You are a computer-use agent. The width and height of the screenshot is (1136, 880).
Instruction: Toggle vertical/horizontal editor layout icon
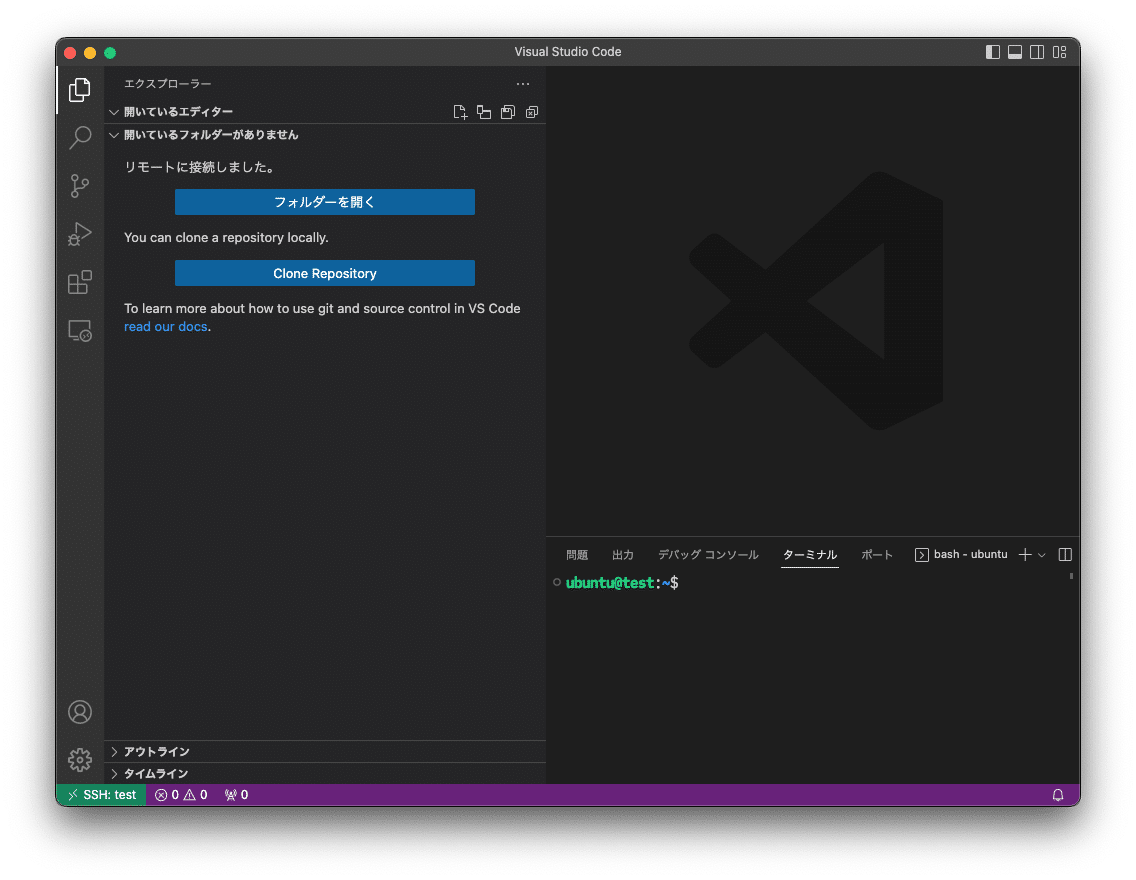pyautogui.click(x=484, y=112)
